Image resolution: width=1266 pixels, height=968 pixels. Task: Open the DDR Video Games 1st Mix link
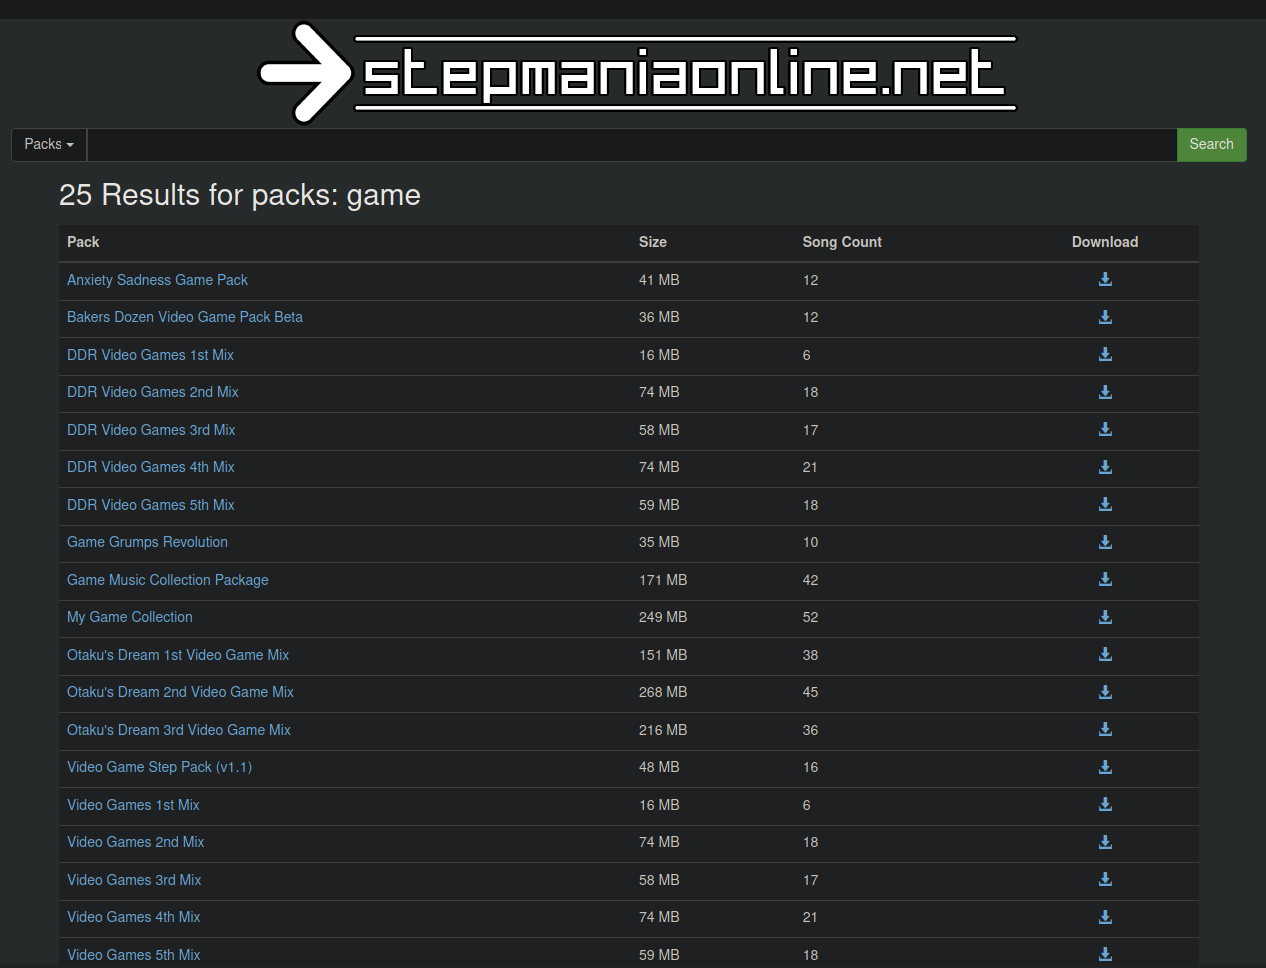pos(150,355)
